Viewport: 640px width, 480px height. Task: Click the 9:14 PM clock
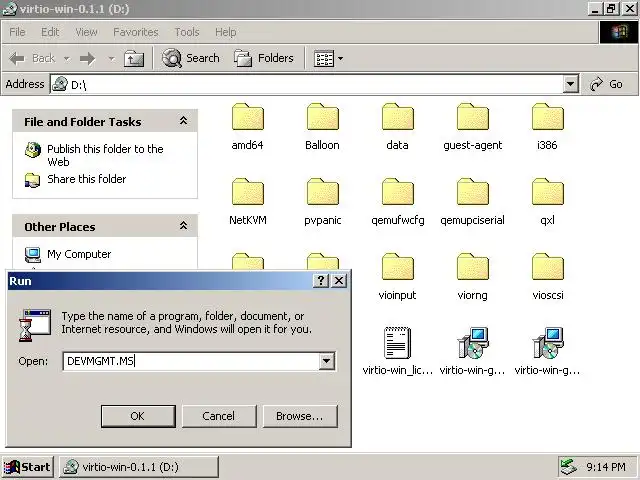tap(606, 467)
